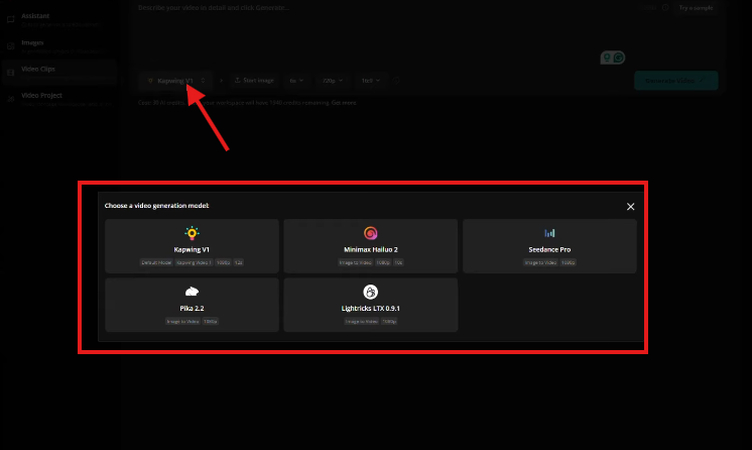Click the Assistant sidebar icon

(x=11, y=20)
